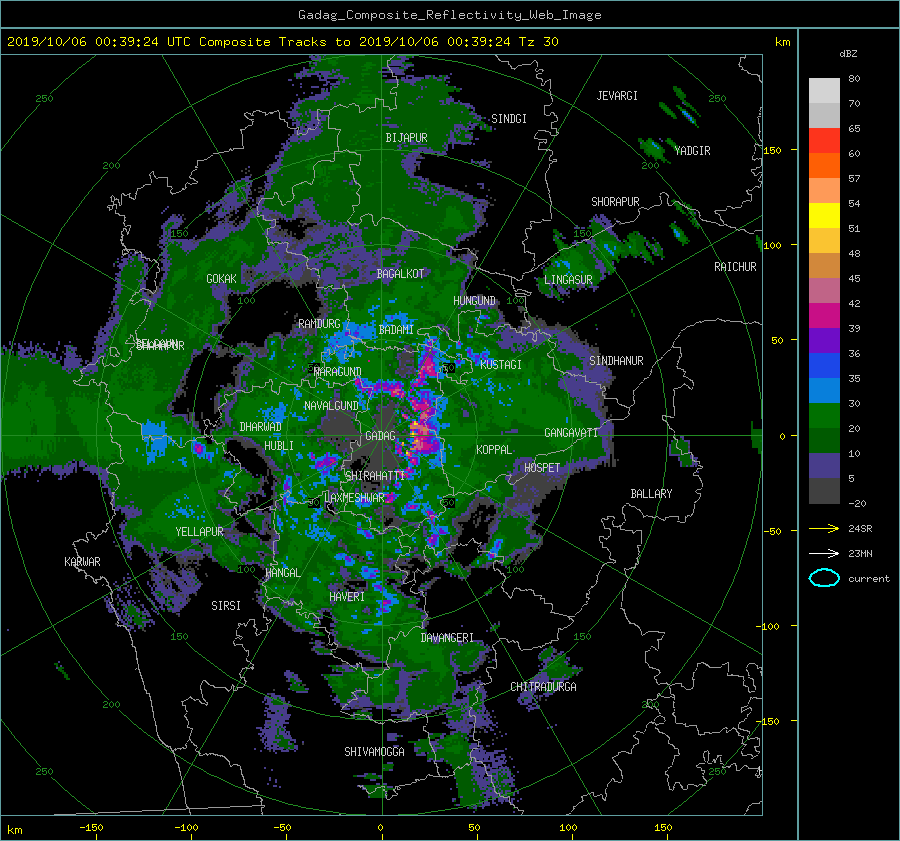Viewport: 900px width, 841px height.
Task: Click the SHIVAMOGGA city label
Action: (x=374, y=751)
